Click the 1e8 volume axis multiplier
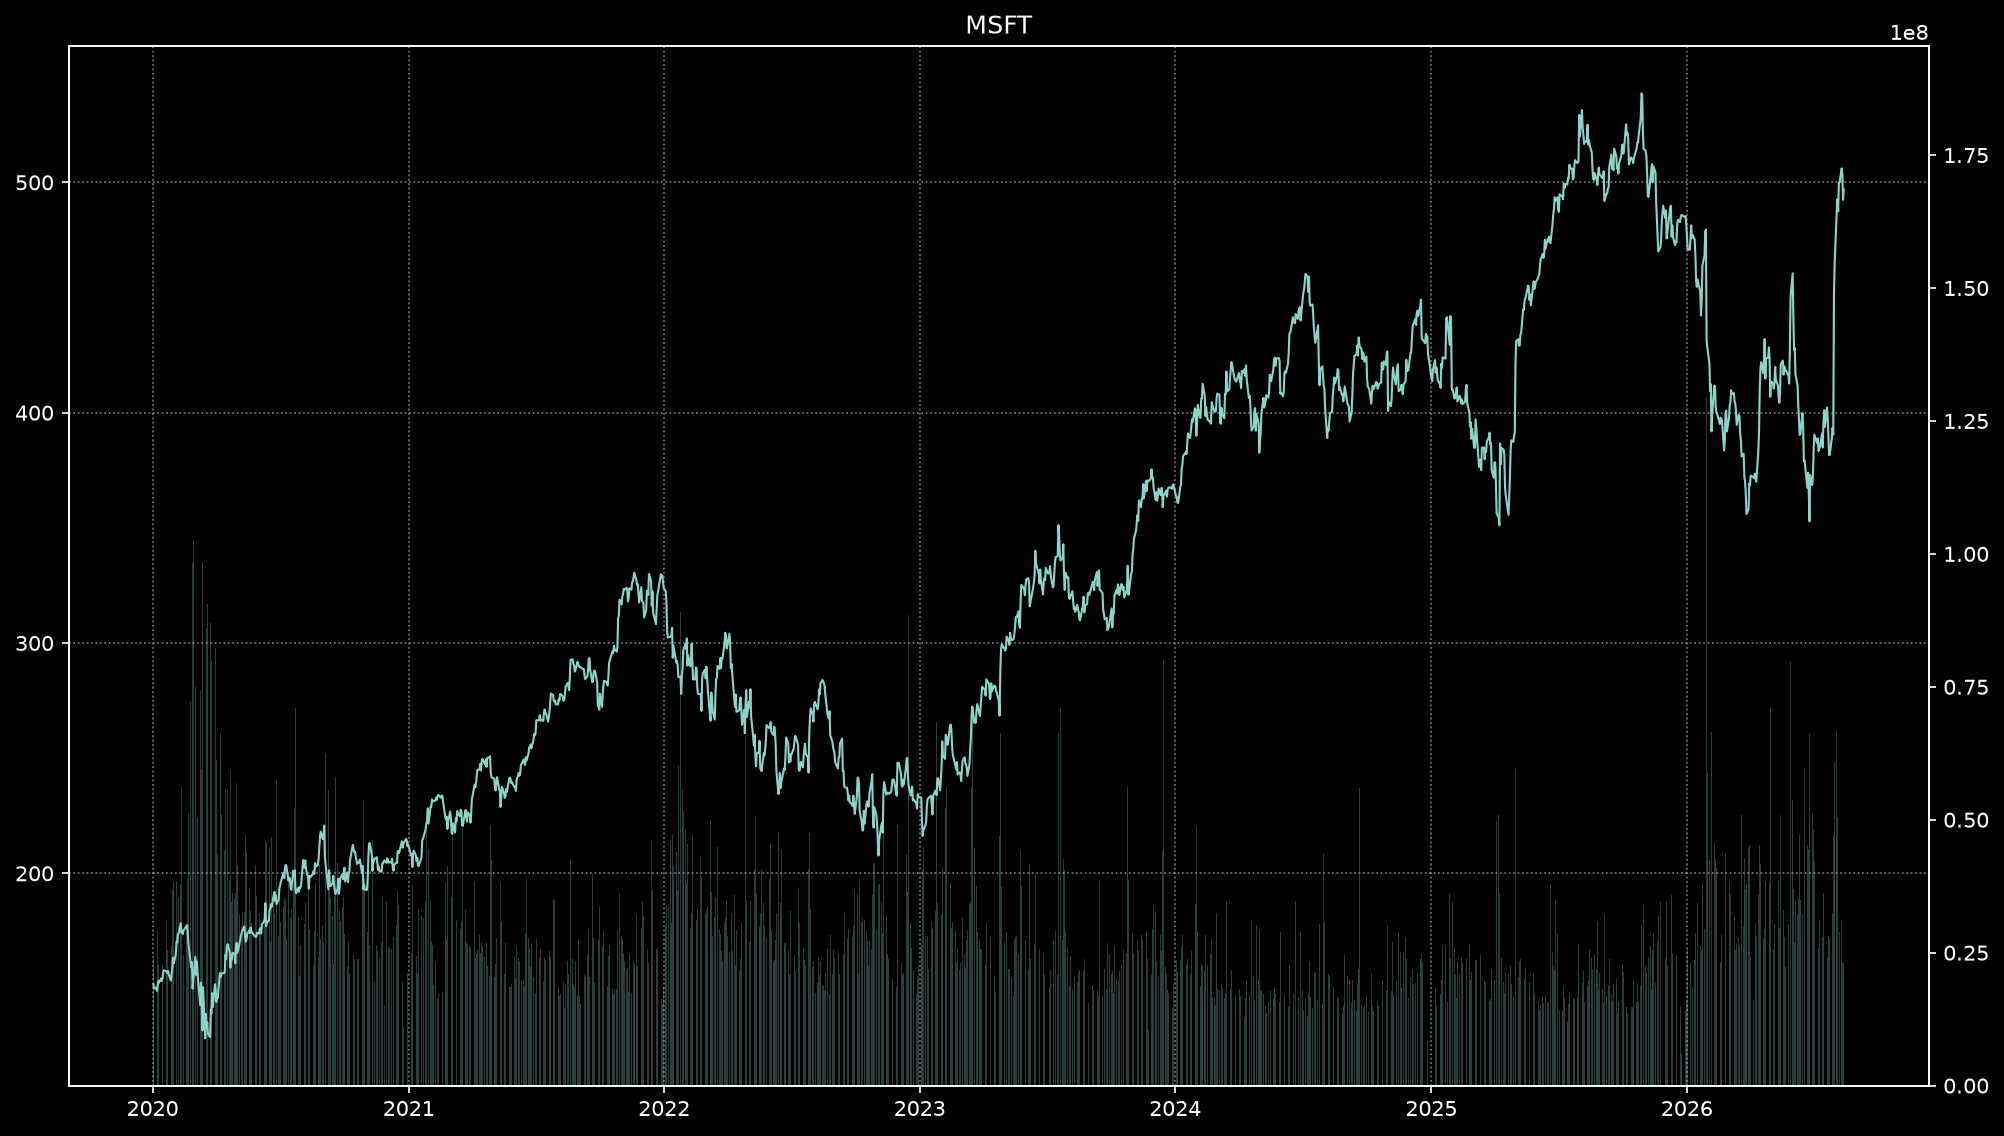Image resolution: width=2004 pixels, height=1136 pixels. [x=1908, y=33]
